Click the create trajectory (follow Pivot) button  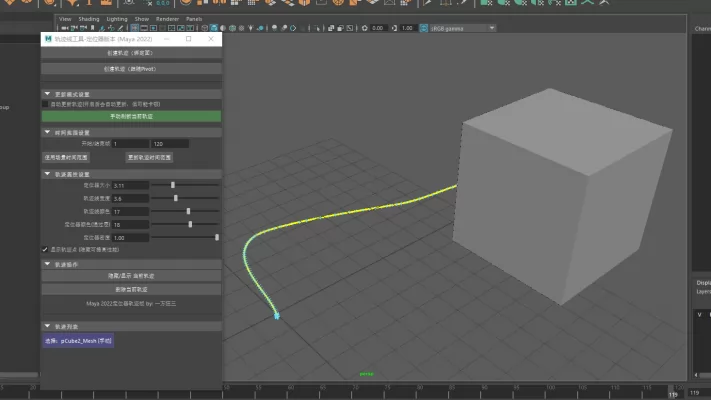click(131, 70)
